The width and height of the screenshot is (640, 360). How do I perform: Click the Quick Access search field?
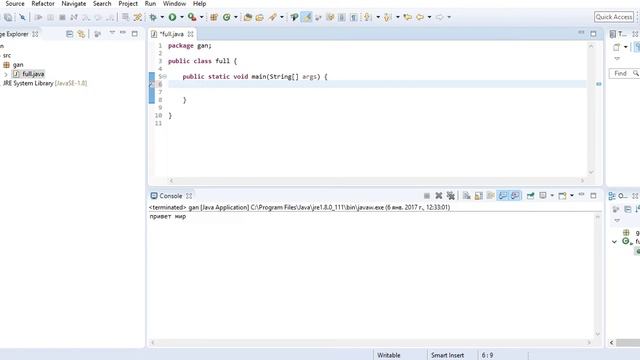(x=614, y=17)
